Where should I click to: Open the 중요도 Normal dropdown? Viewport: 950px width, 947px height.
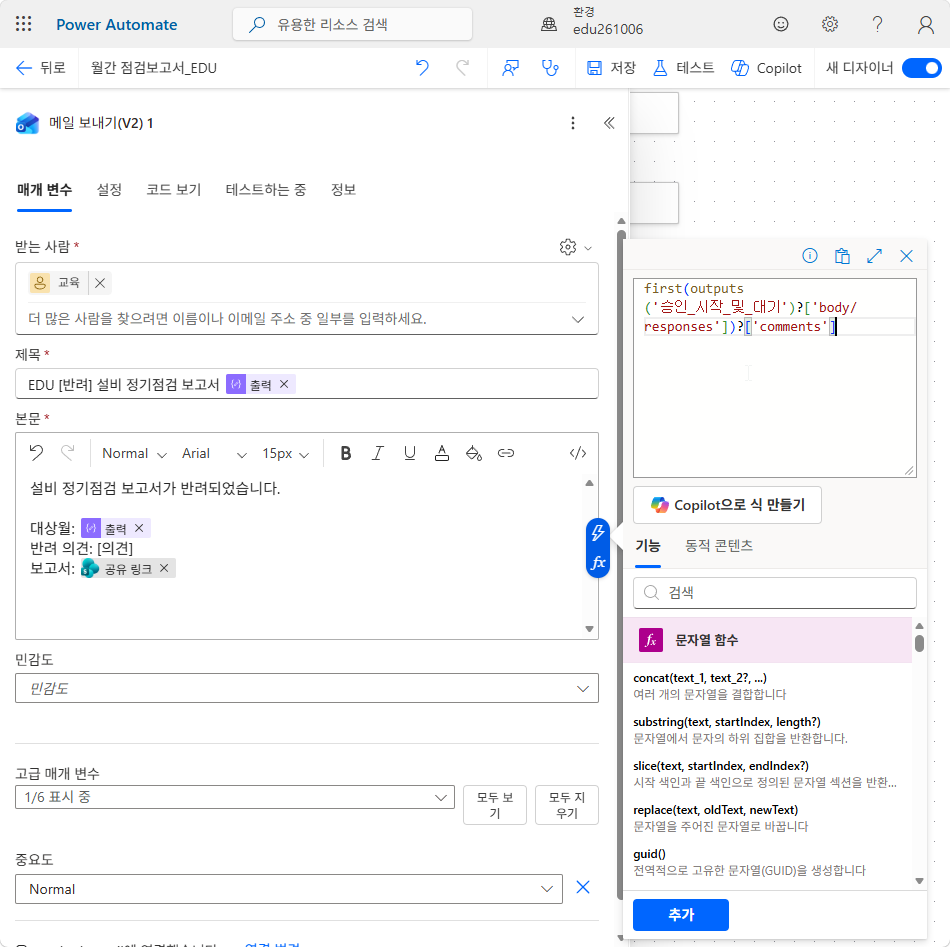coord(289,889)
